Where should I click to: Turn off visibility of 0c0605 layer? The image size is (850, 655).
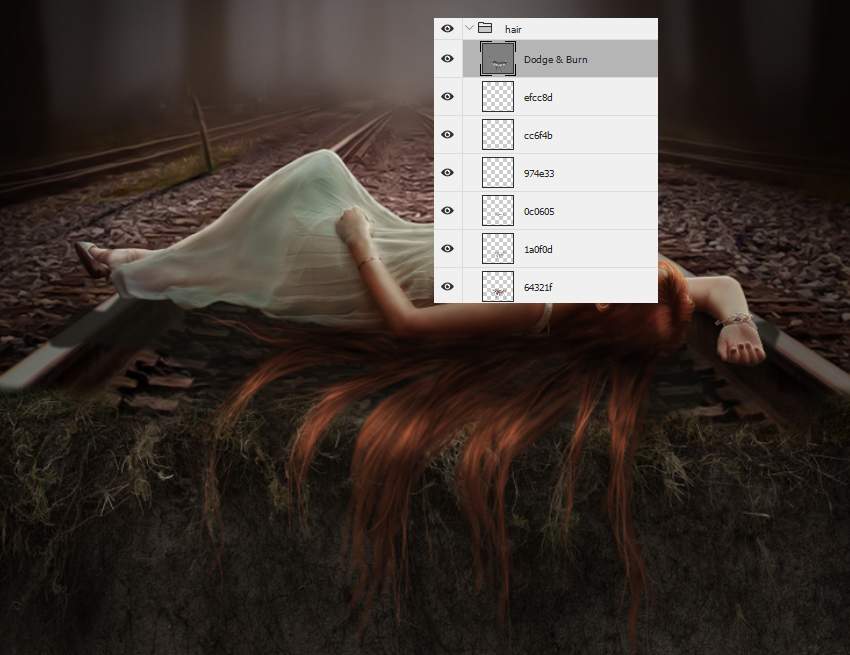point(447,211)
